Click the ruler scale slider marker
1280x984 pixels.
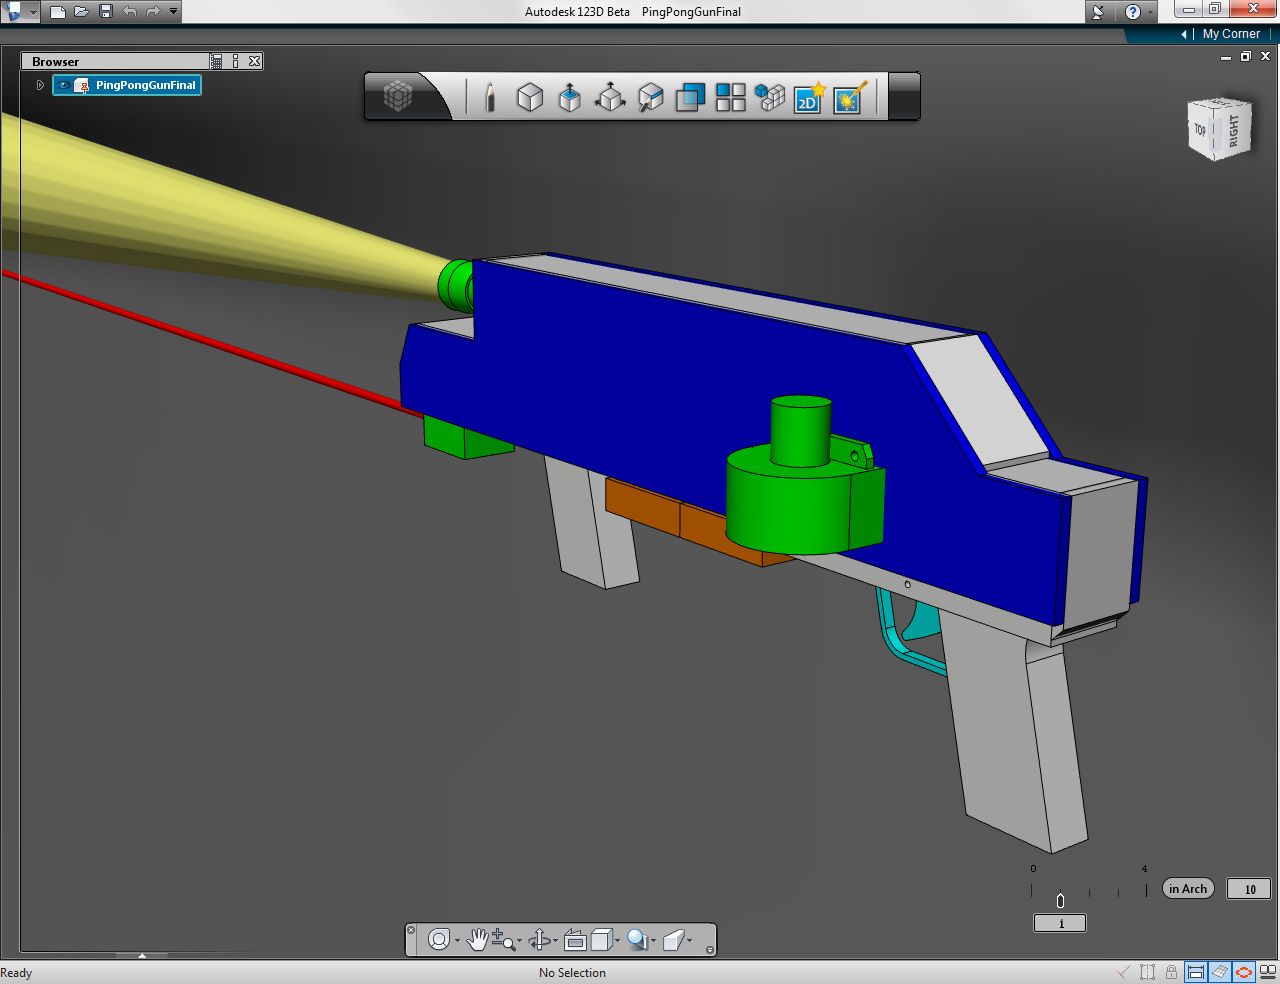tap(1060, 901)
